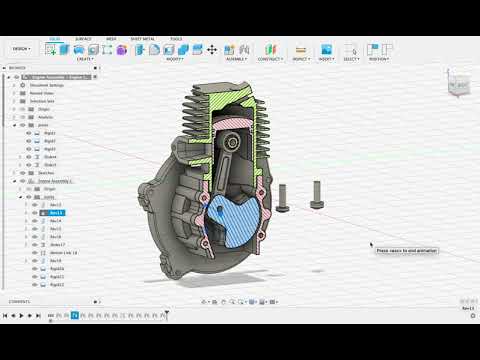Collapse the Browser panel header arrow
Image resolution: width=480 pixels, height=360 pixels.
click(x=4, y=68)
